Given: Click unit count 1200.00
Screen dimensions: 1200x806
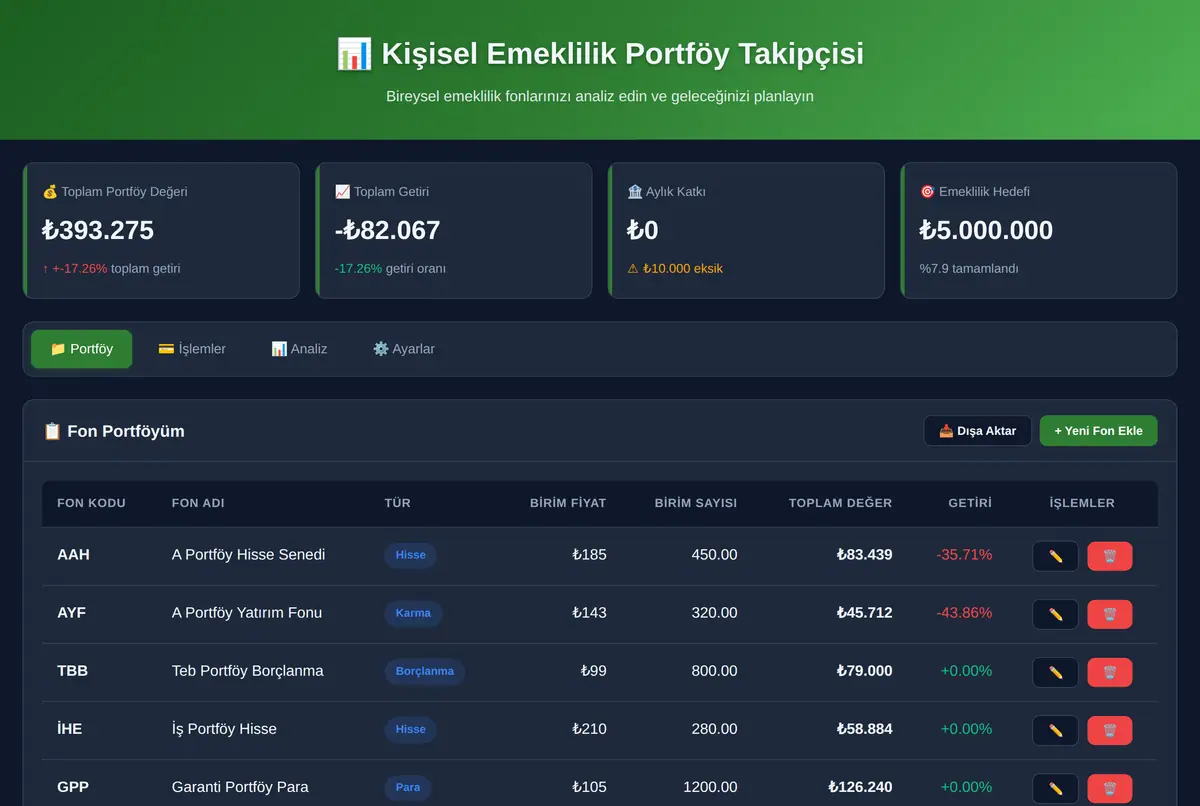Looking at the screenshot, I should coord(710,787).
